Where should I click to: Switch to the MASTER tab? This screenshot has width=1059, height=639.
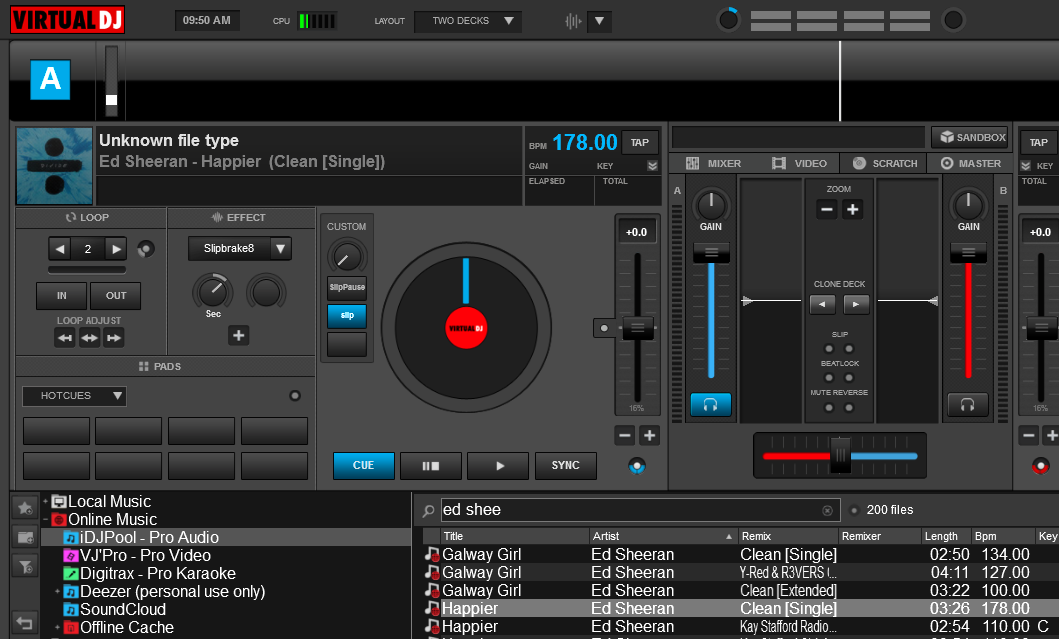coord(971,163)
